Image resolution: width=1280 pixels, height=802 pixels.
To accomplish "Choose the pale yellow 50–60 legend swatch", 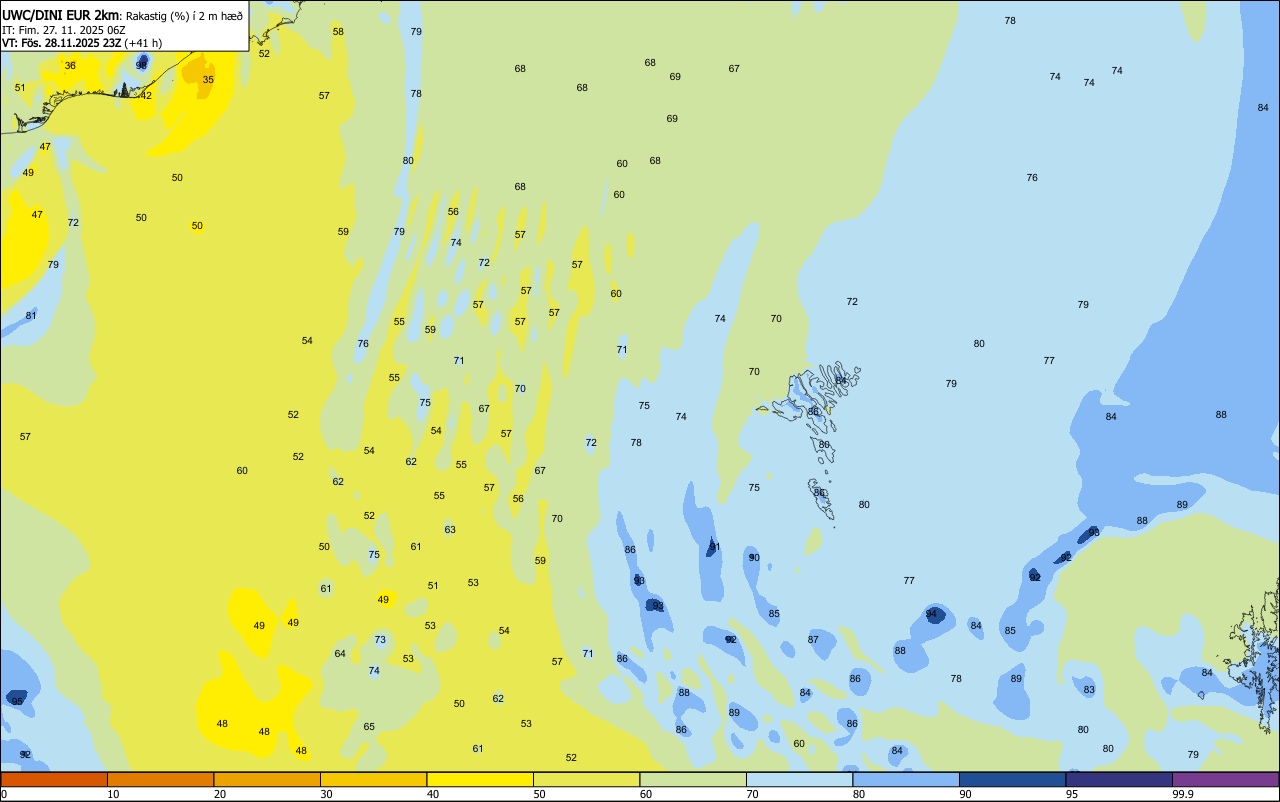I will tap(586, 779).
